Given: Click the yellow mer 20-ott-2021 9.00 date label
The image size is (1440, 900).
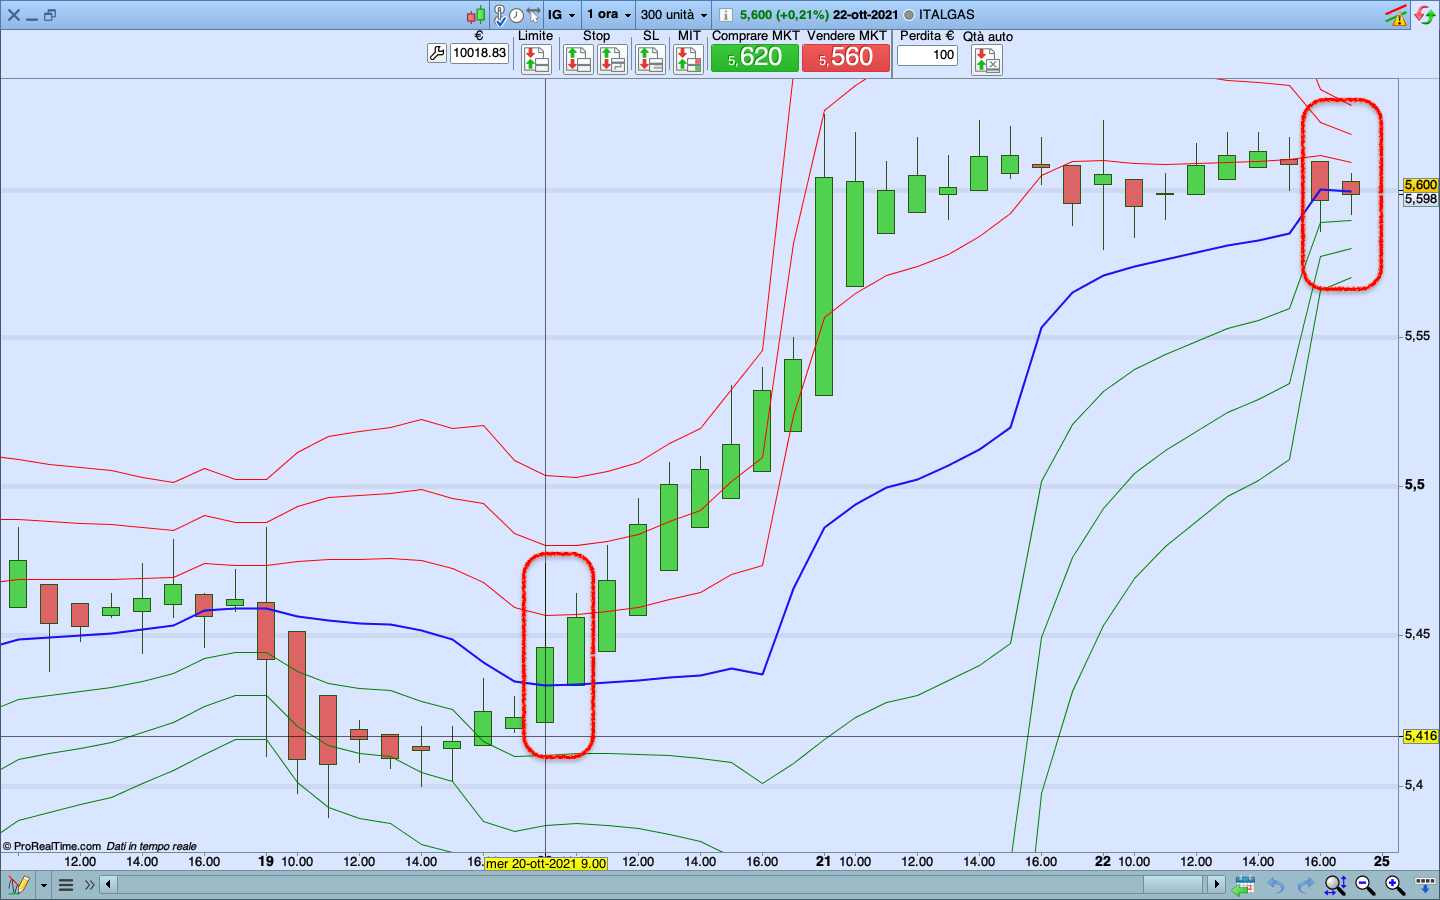Looking at the screenshot, I should (x=546, y=863).
